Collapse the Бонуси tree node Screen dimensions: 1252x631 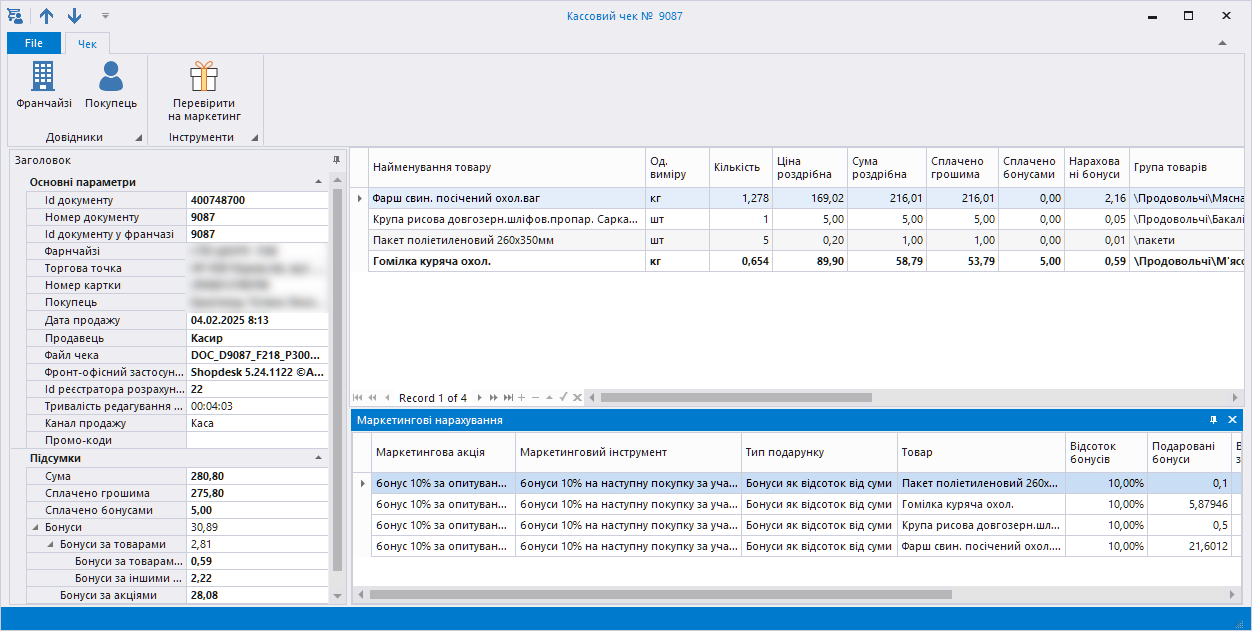click(36, 527)
